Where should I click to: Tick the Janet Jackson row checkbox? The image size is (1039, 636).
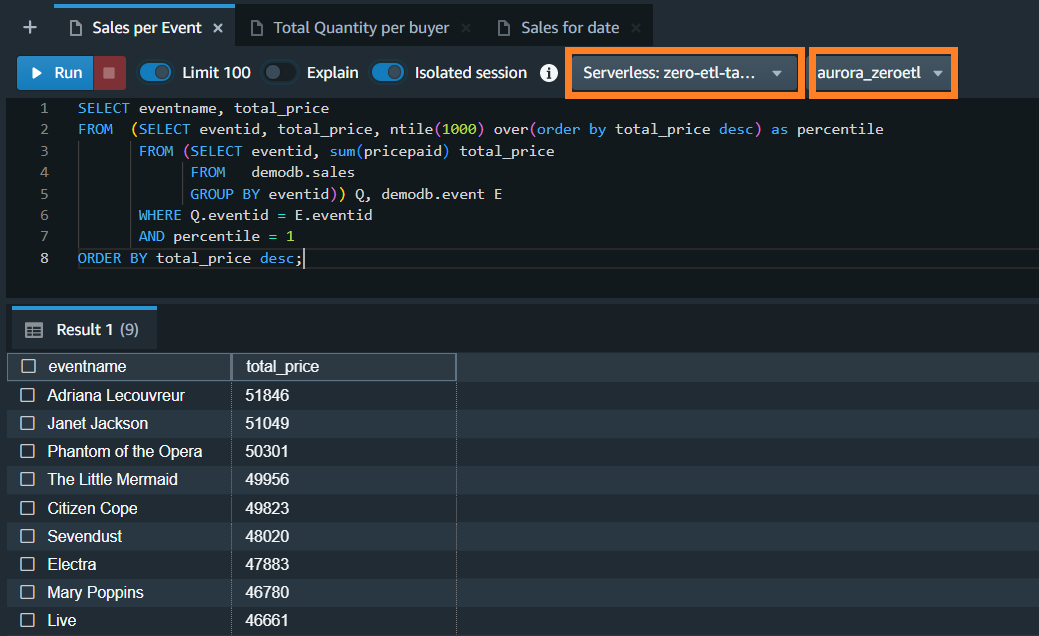tap(28, 424)
